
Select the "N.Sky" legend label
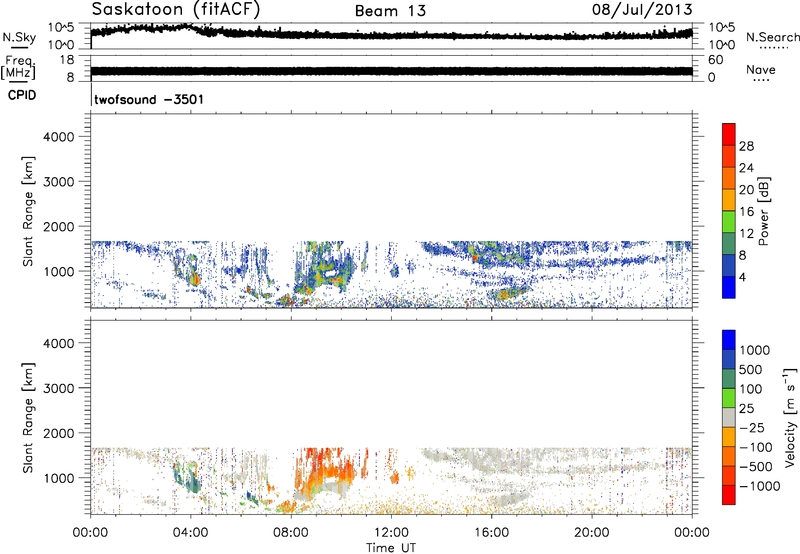(x=19, y=37)
